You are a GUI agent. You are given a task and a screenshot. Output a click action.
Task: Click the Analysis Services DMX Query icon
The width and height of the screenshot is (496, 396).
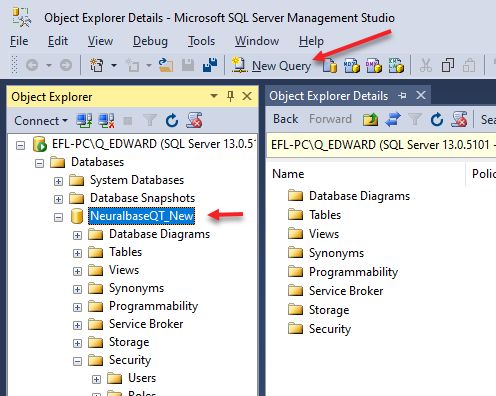coord(374,65)
